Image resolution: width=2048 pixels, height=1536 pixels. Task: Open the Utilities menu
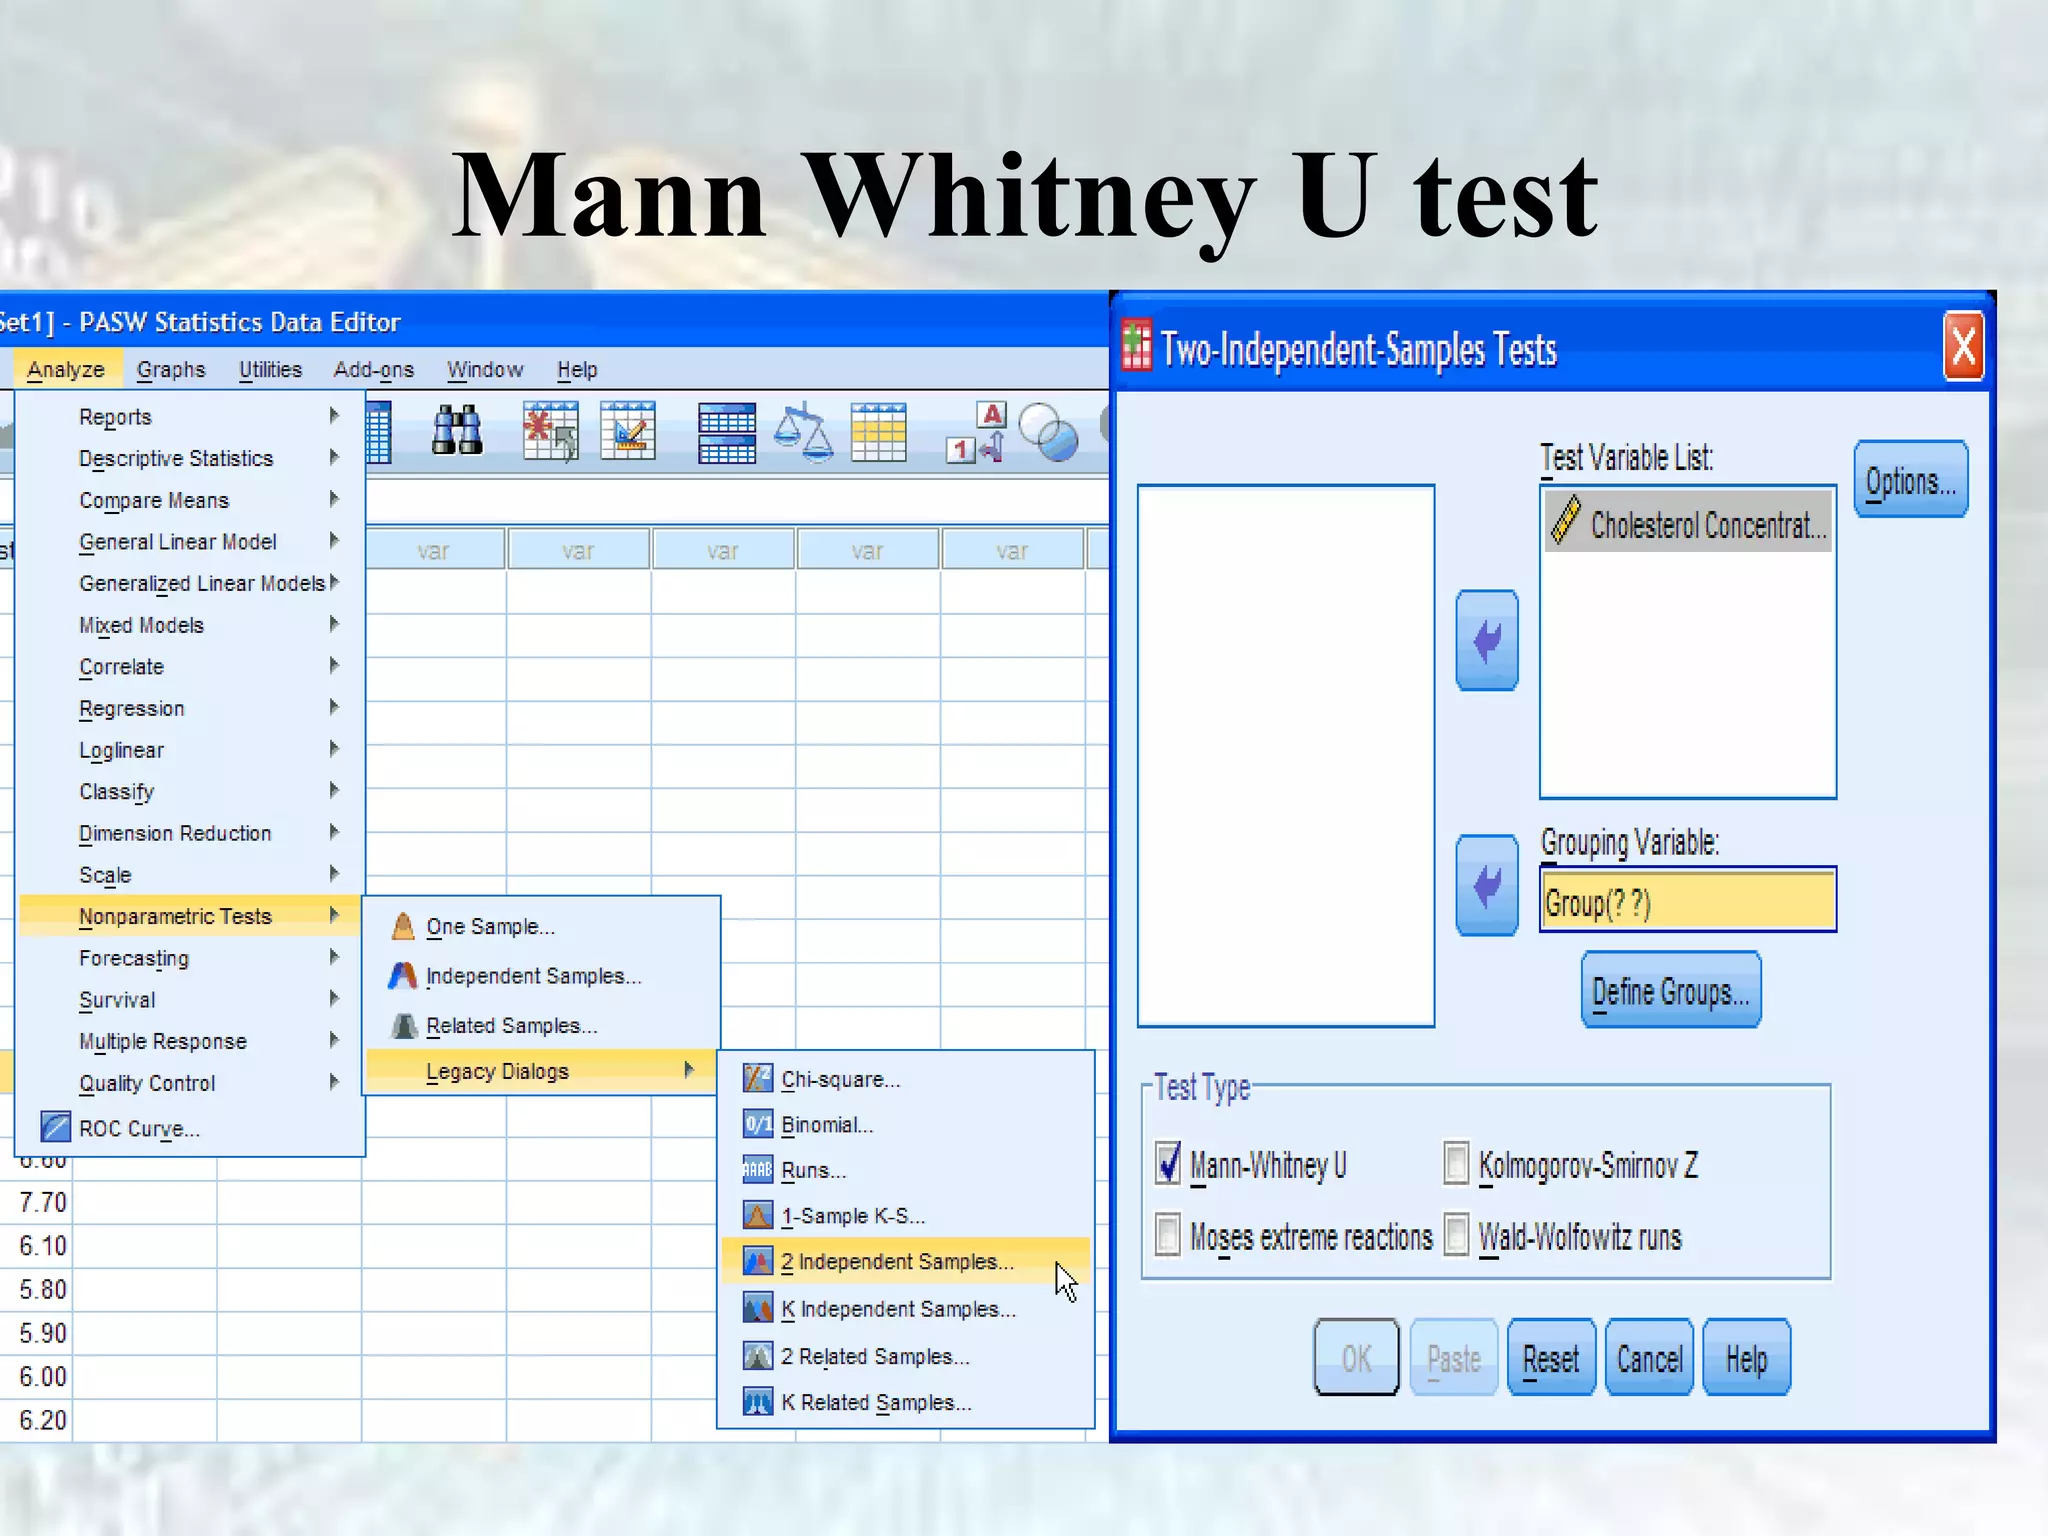pos(270,369)
